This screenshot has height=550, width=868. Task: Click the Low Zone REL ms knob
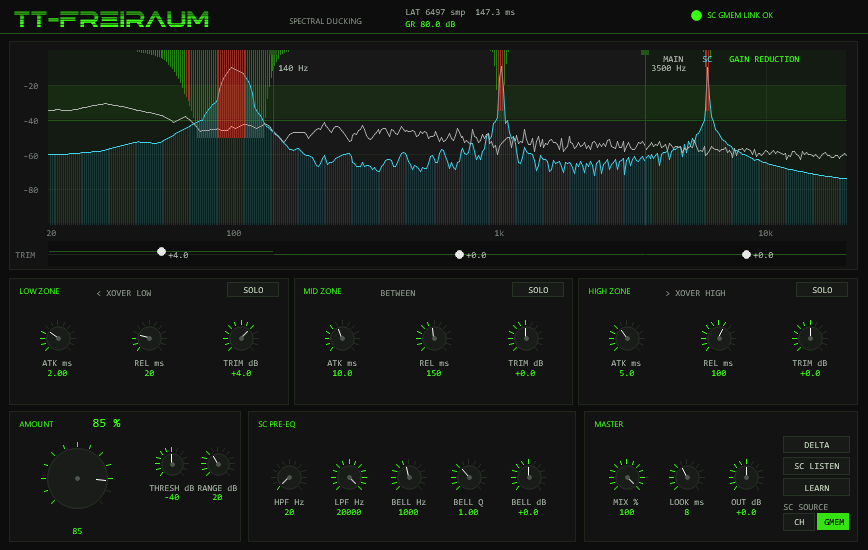point(149,338)
